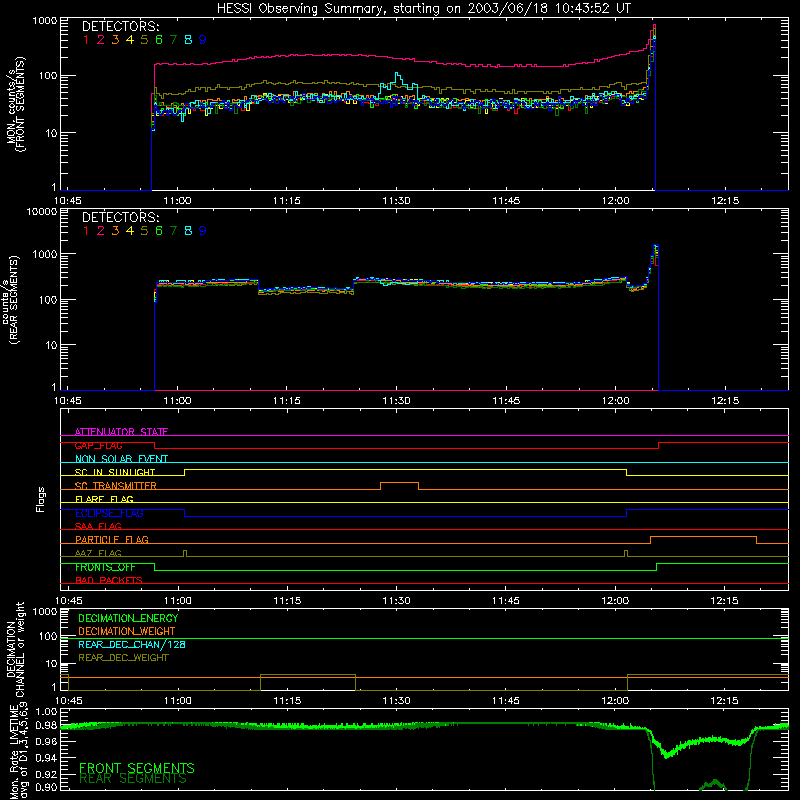Click the 'counts/s (REAR SEGMENTS)' axis title

[x=12, y=300]
